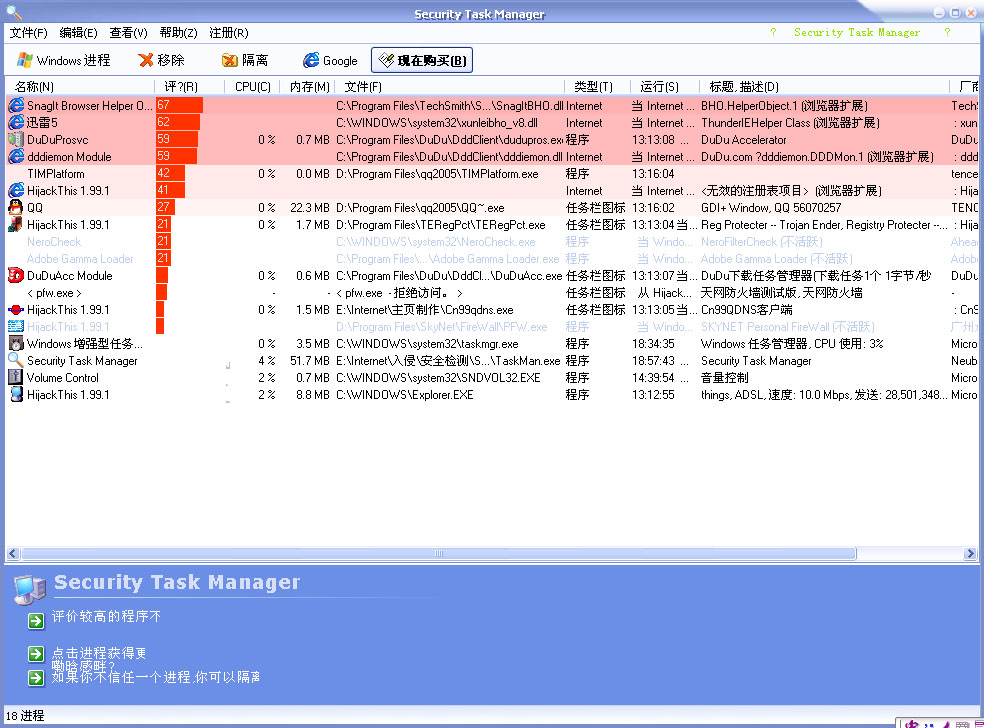
Task: Click the Security Task Manager magnifier row icon
Action: click(x=16, y=360)
